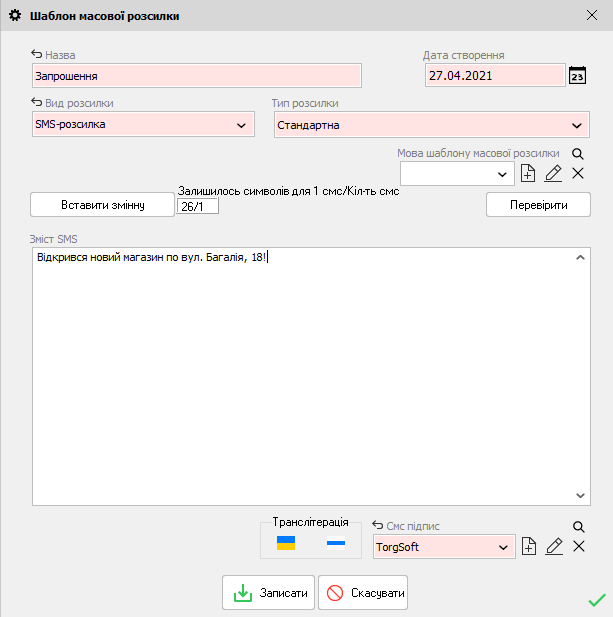Expand the template language dropdown
This screenshot has width=613, height=617.
pyautogui.click(x=502, y=174)
